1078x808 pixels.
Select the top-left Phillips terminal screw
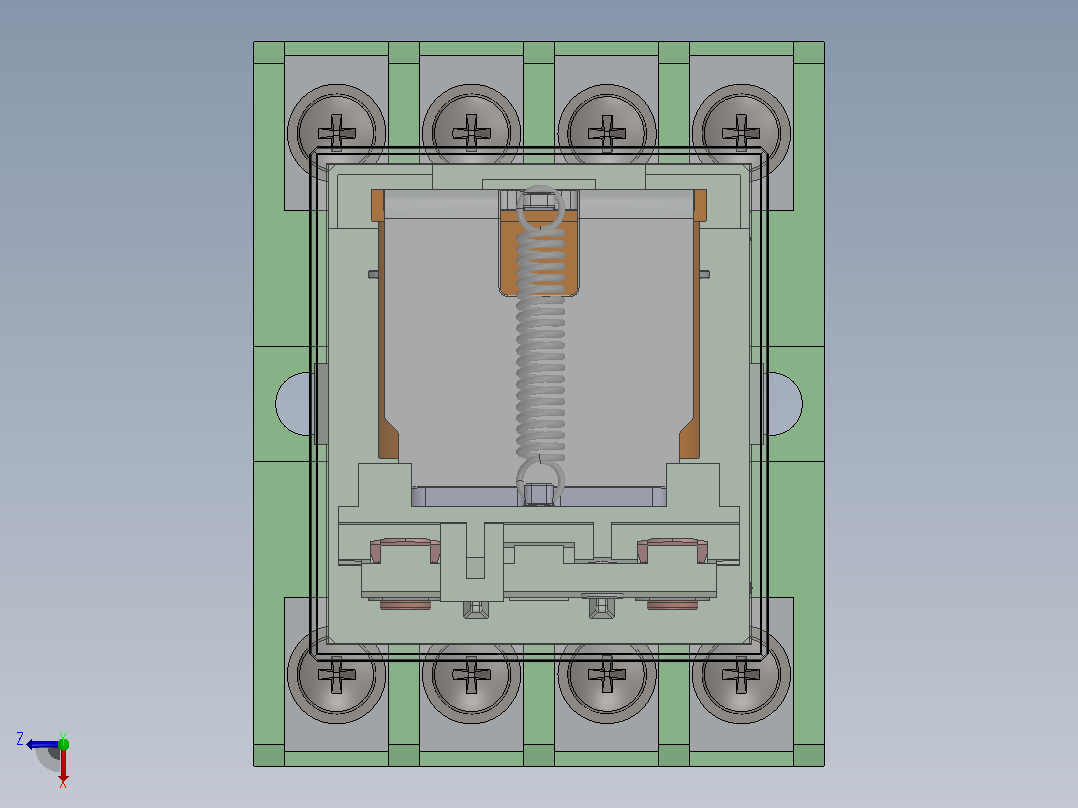click(336, 131)
